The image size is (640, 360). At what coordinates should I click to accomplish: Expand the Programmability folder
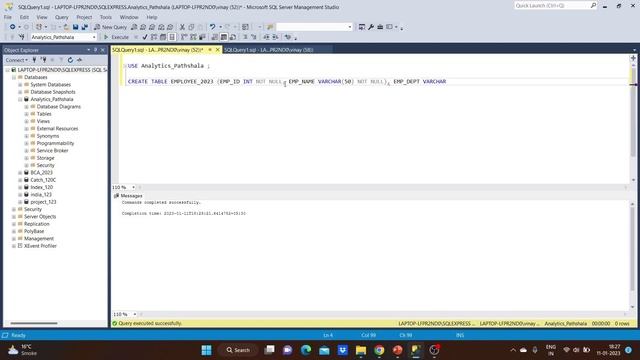[x=27, y=143]
